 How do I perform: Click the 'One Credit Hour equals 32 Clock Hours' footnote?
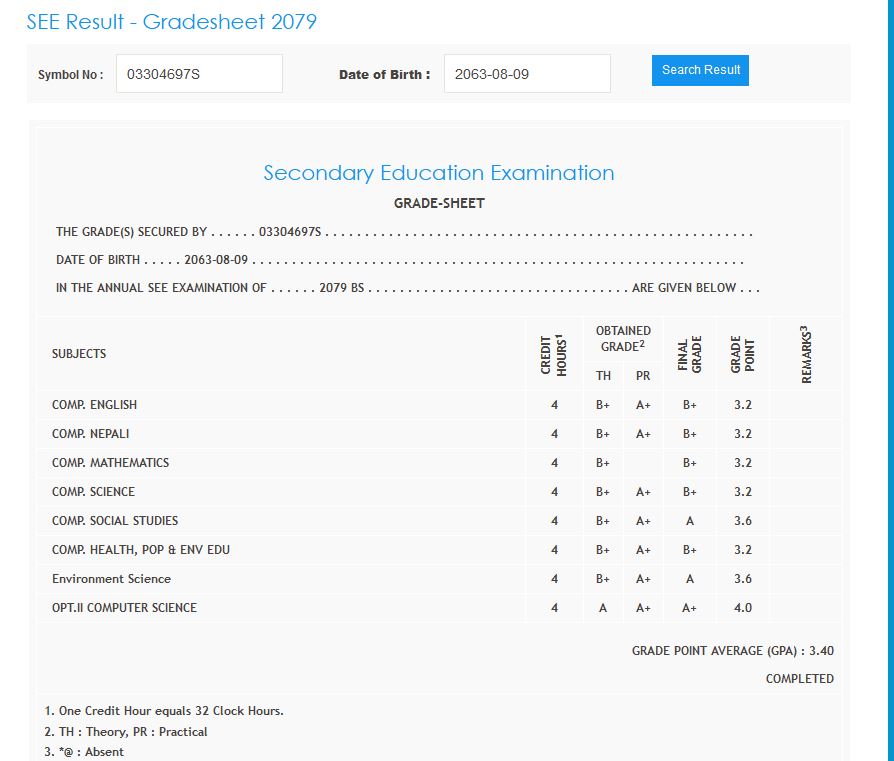point(163,711)
